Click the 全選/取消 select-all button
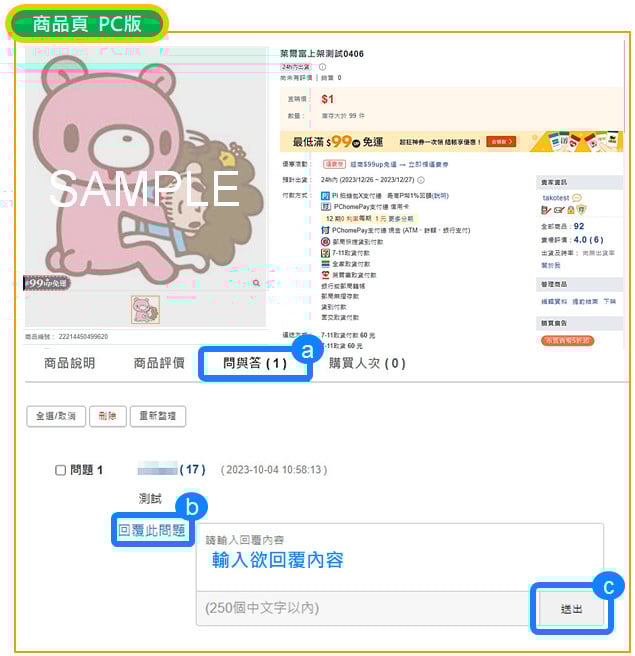The width and height of the screenshot is (635, 656). (x=56, y=416)
